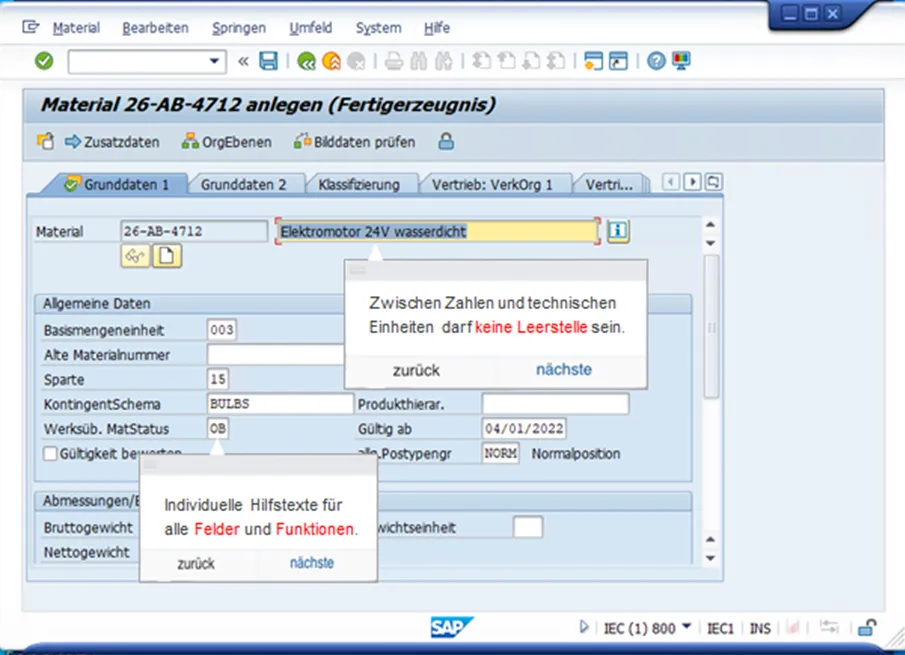Open Zusatzdaten via its toolbar icon
This screenshot has height=655, width=905.
click(111, 142)
